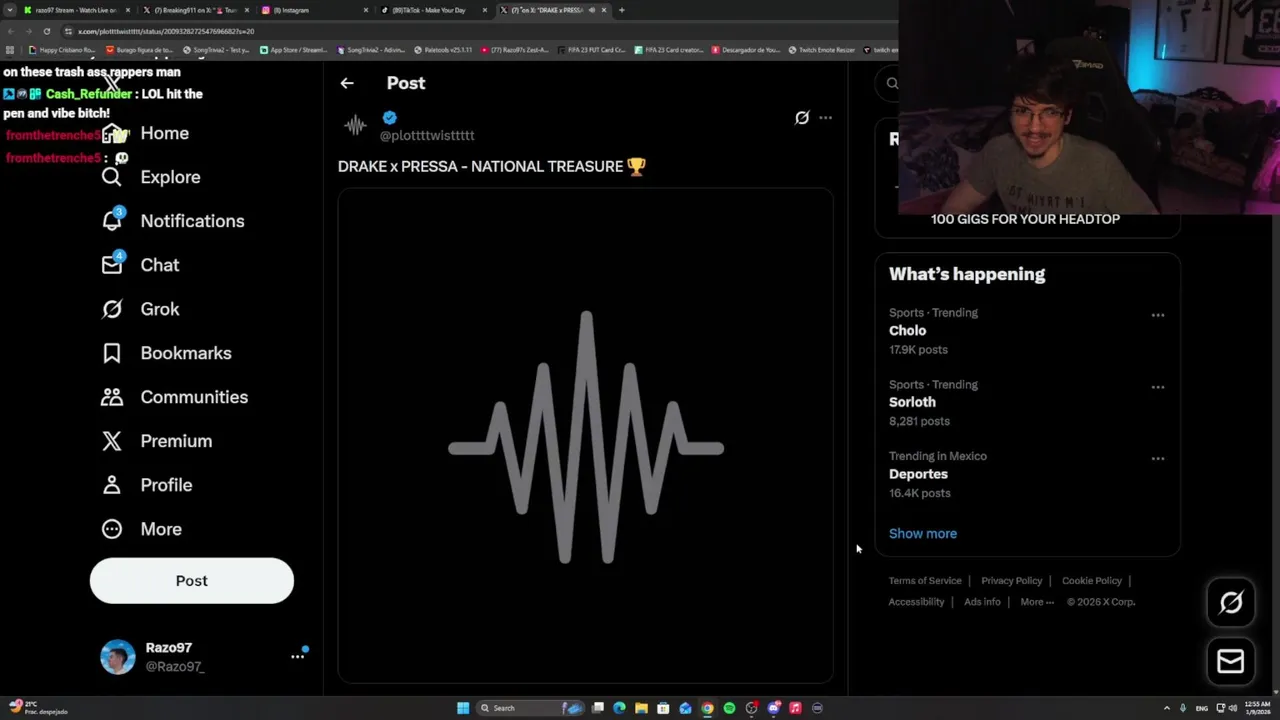
Task: Open Chrome from the taskbar
Action: [707, 708]
